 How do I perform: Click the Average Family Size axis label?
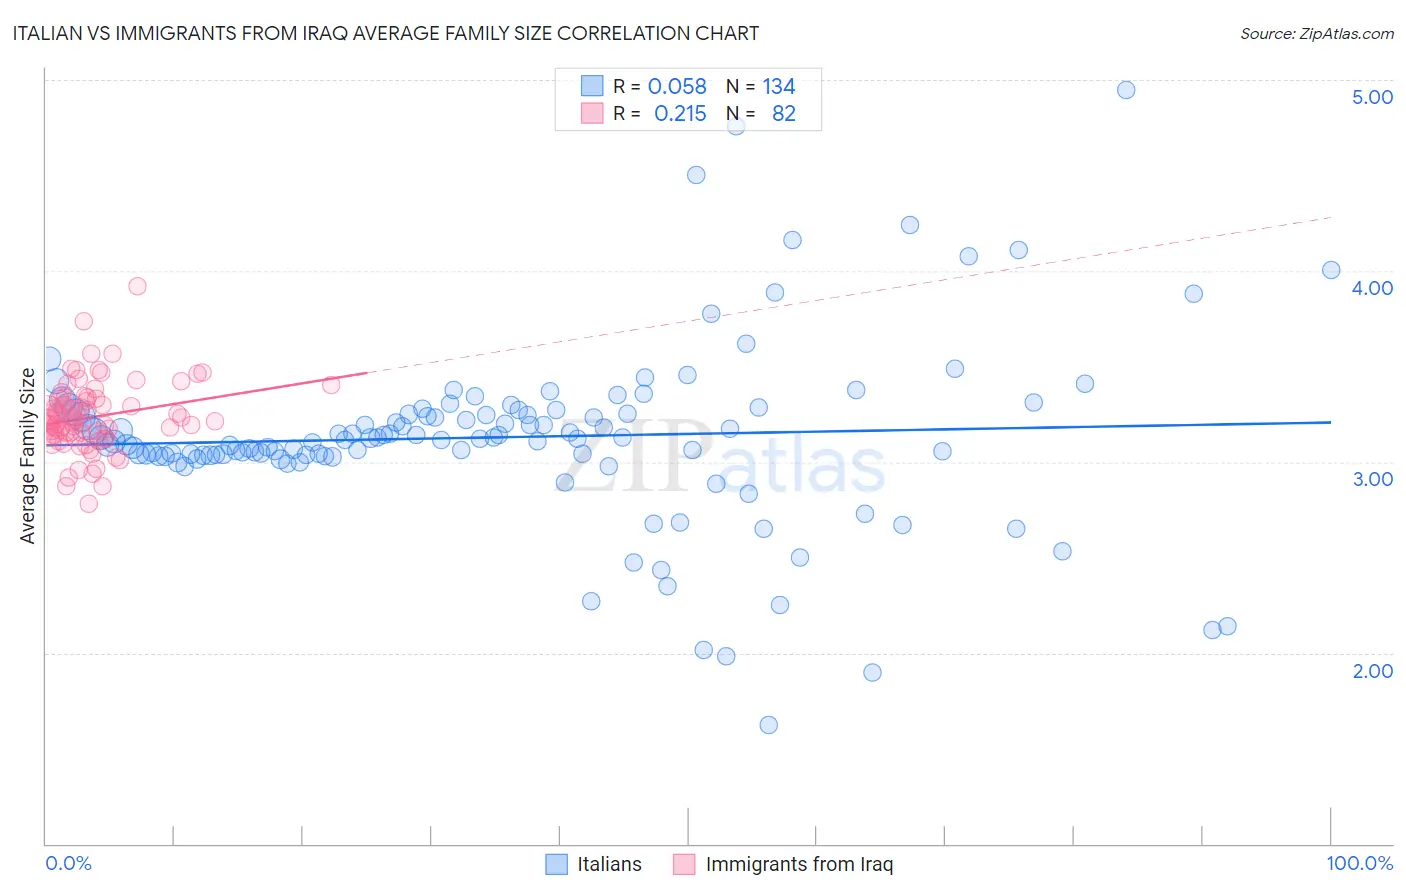pos(27,456)
